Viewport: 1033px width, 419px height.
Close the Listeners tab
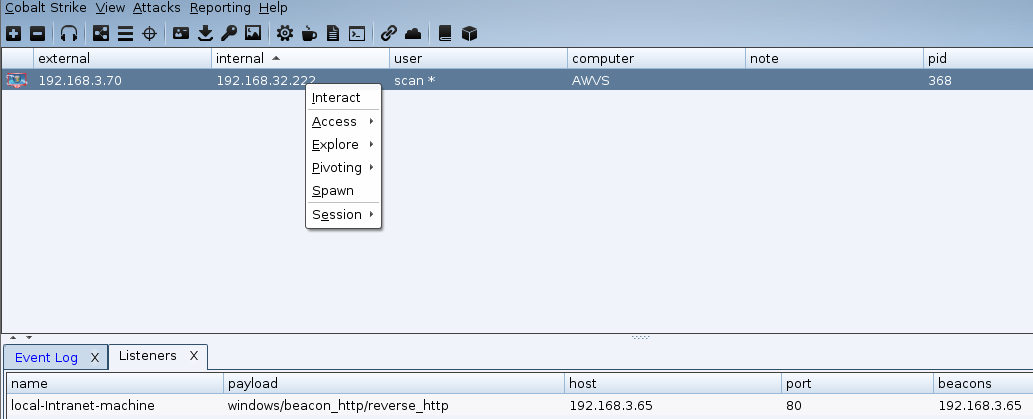[x=194, y=356]
